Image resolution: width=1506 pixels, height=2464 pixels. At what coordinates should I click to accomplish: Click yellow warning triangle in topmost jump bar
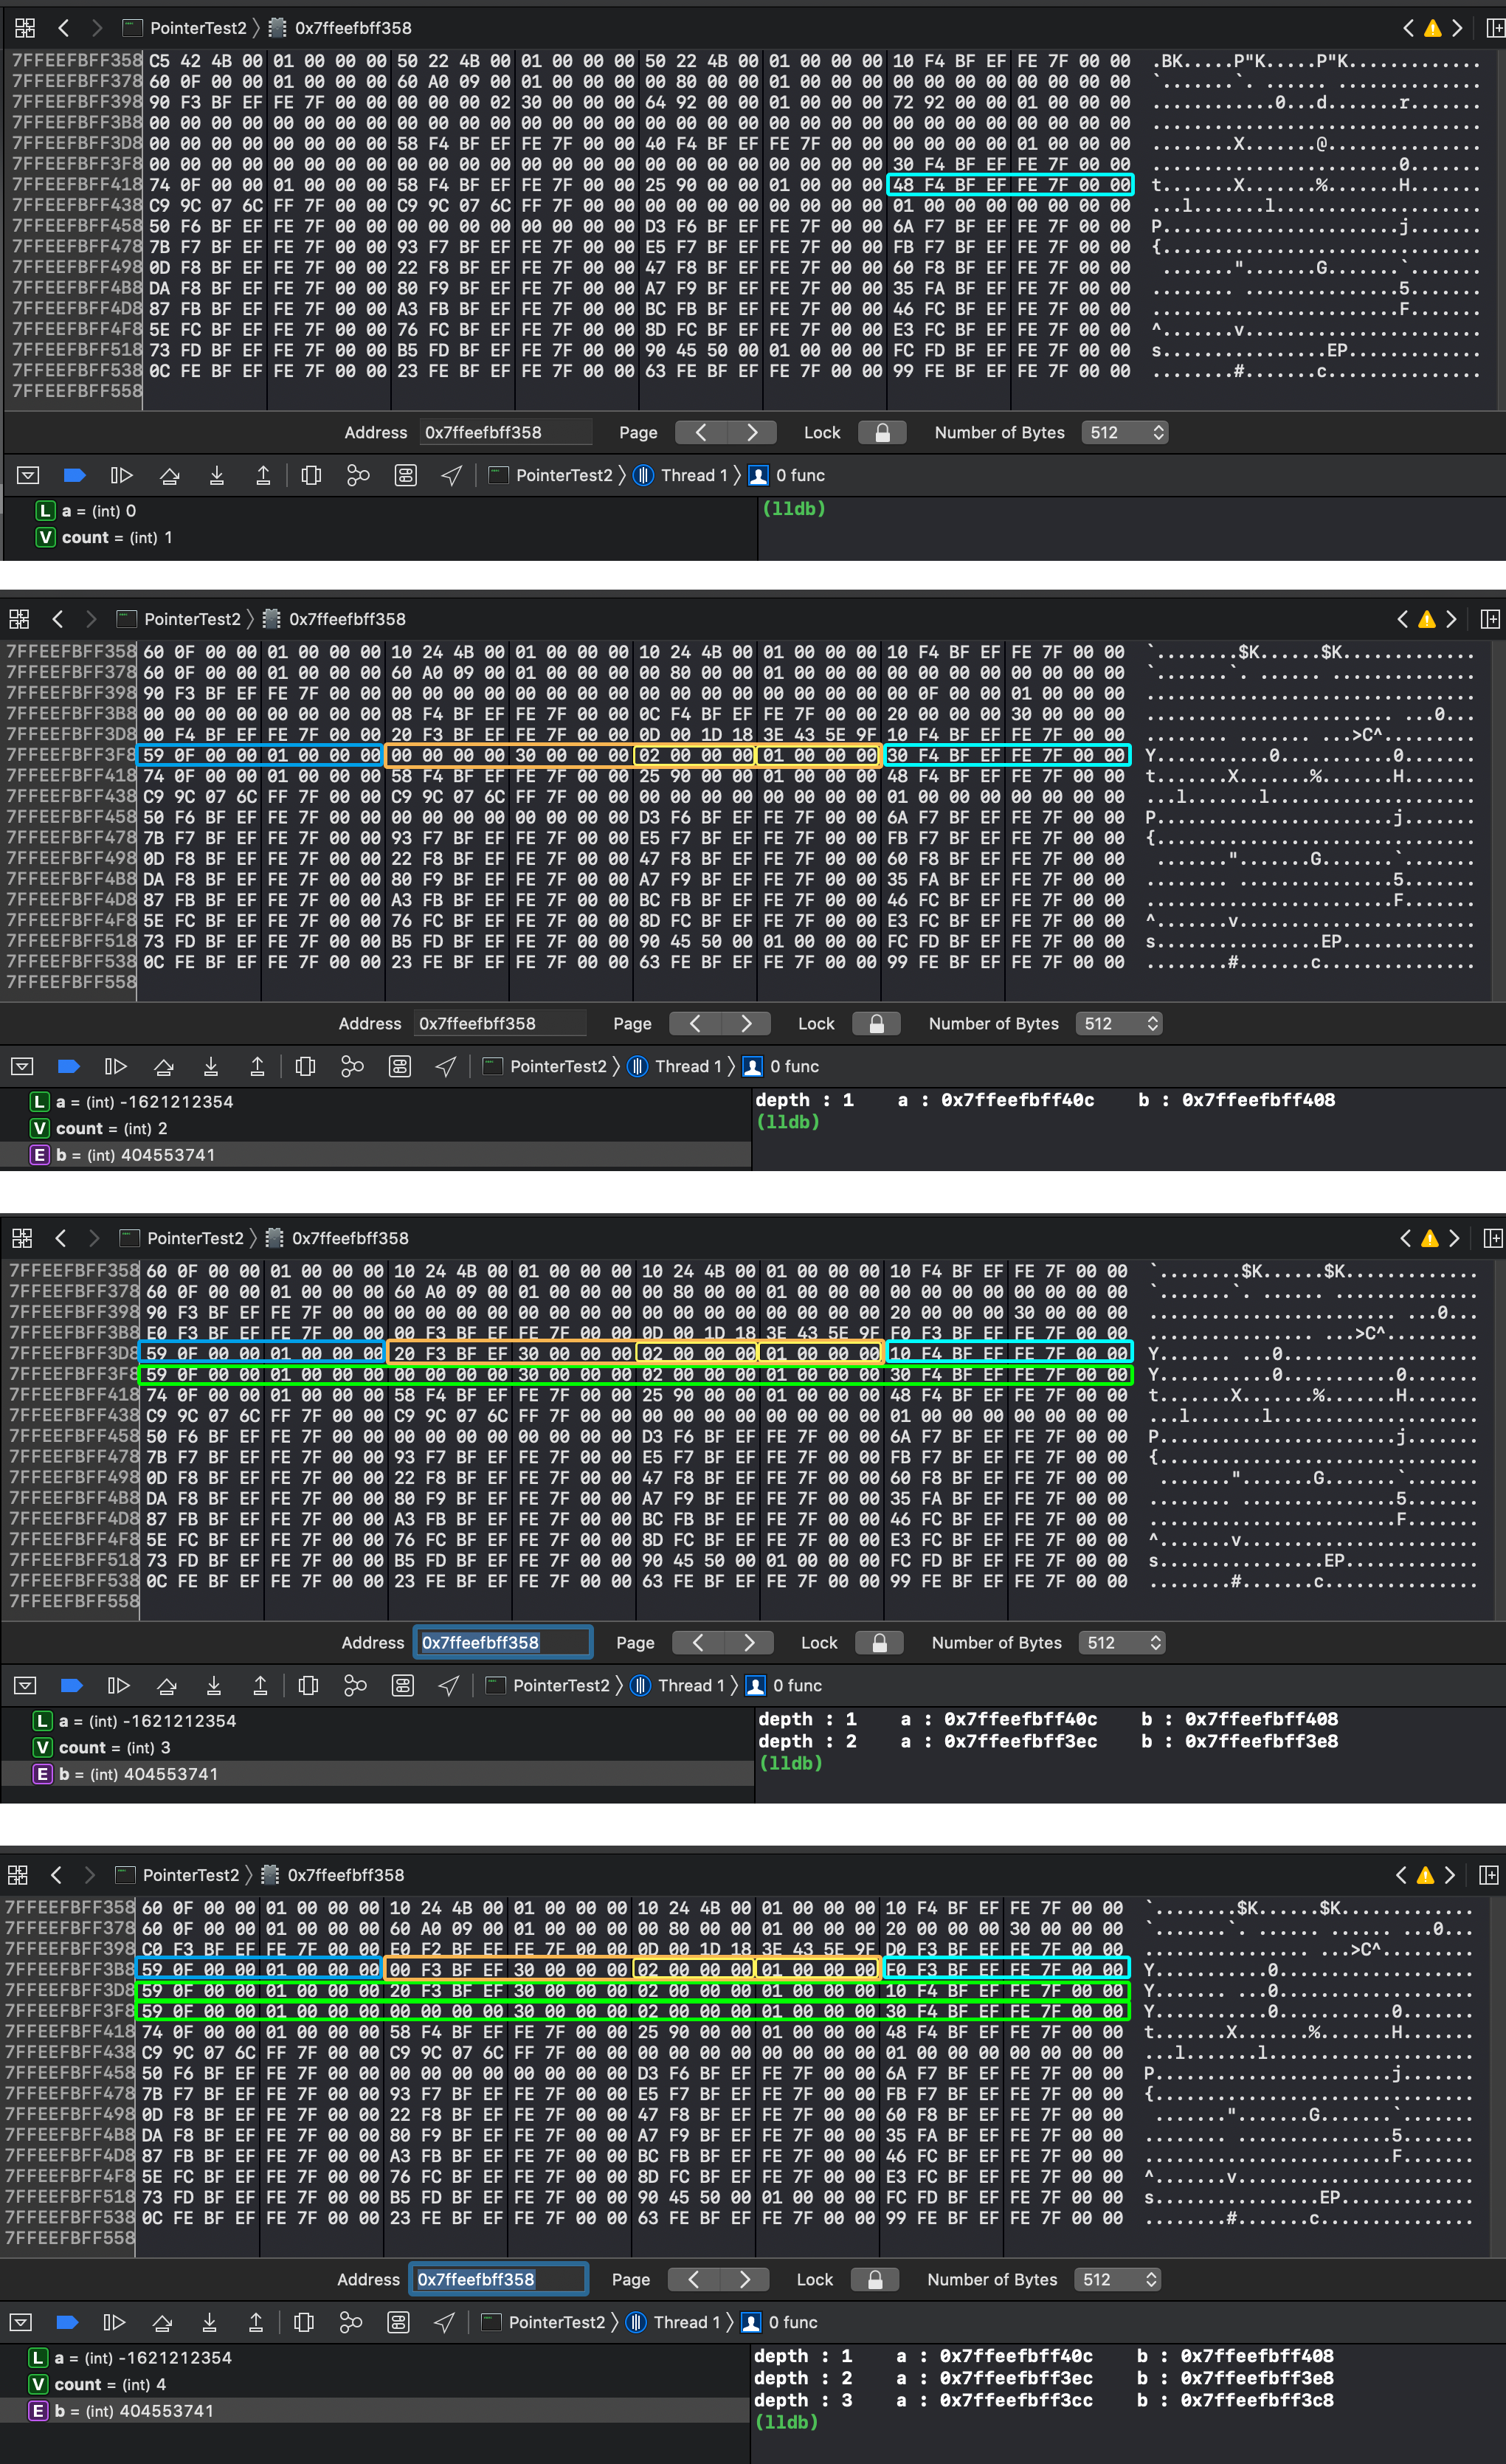(x=1432, y=28)
